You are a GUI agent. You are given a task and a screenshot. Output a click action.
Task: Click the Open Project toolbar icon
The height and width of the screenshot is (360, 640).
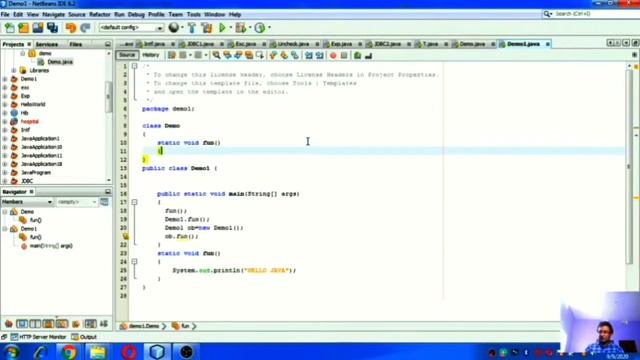(x=38, y=28)
